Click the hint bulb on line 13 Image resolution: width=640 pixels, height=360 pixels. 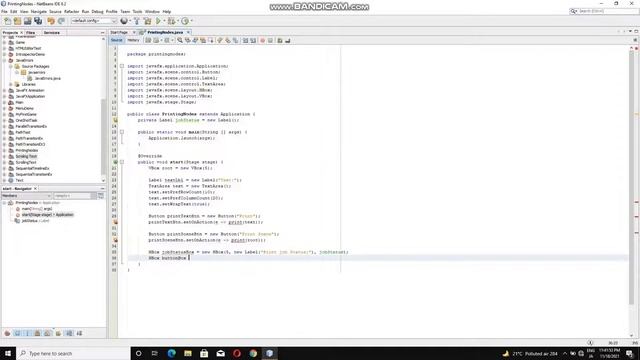tap(115, 120)
